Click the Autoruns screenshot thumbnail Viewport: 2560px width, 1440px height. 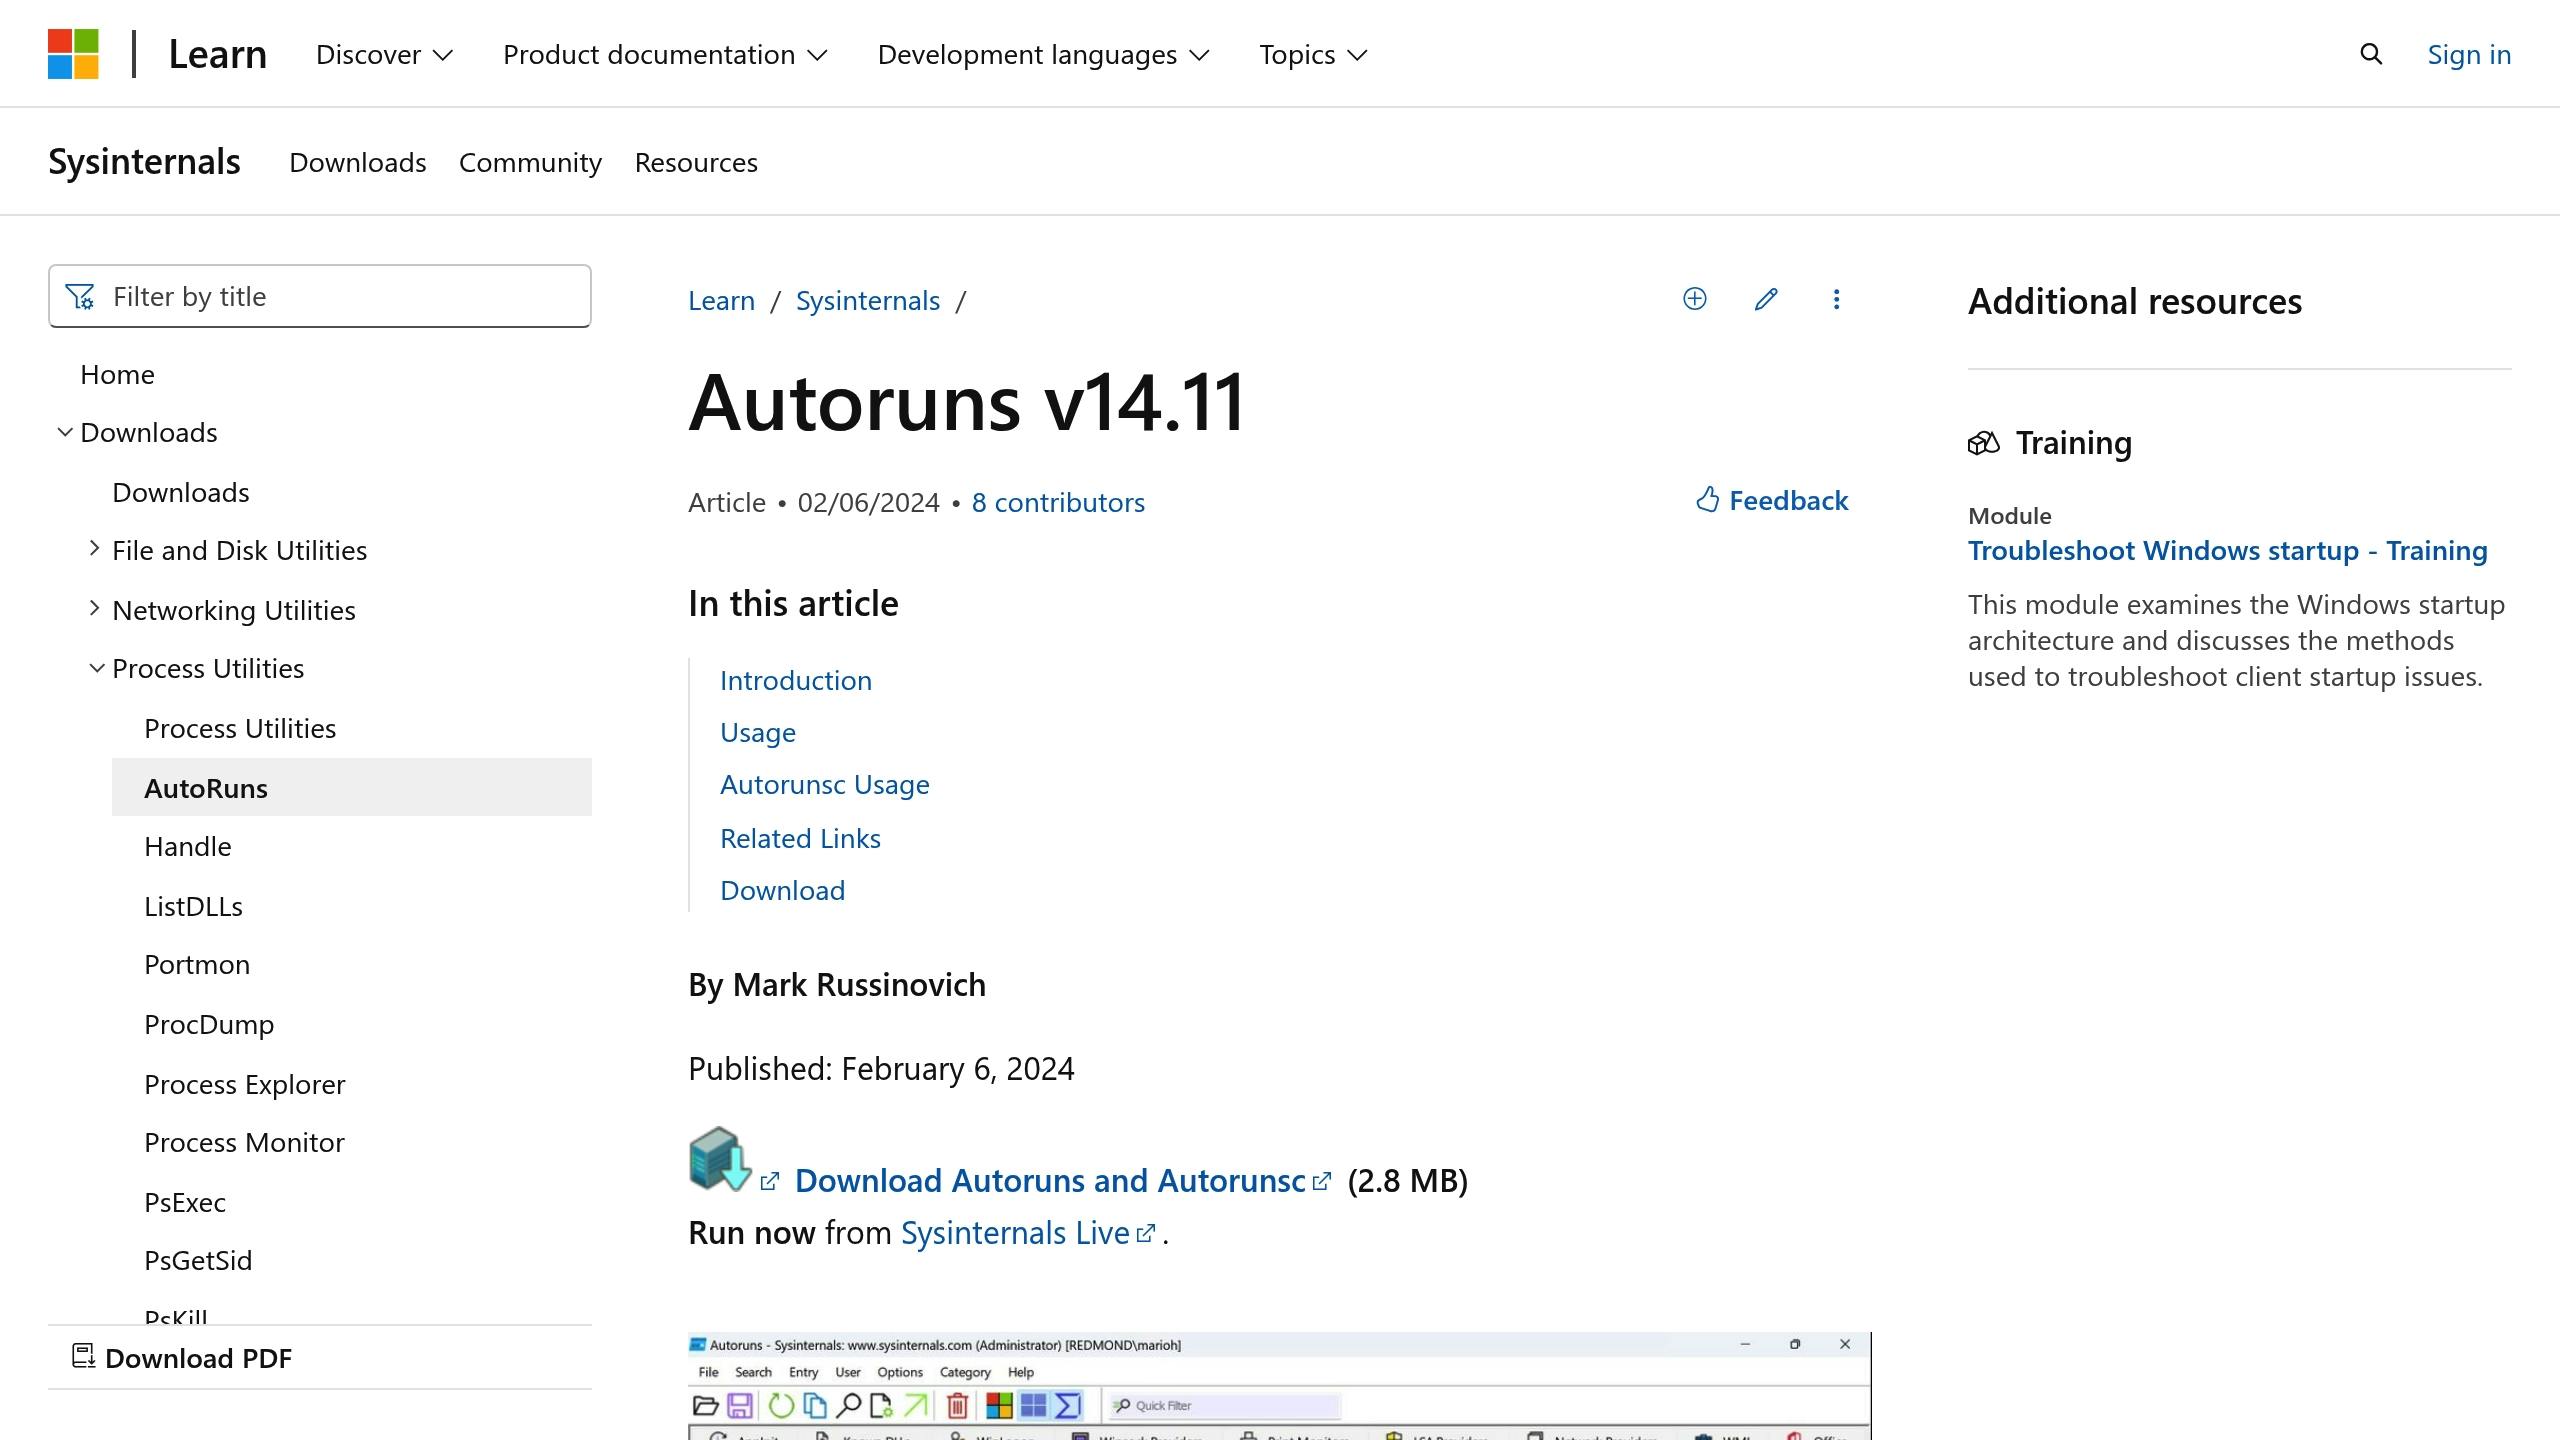1279,1386
